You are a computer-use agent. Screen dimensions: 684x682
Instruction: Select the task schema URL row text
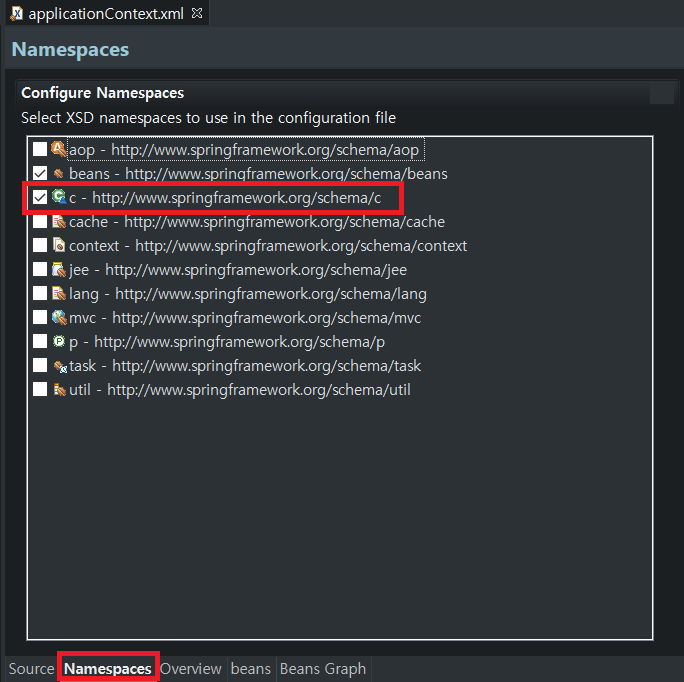click(x=245, y=366)
